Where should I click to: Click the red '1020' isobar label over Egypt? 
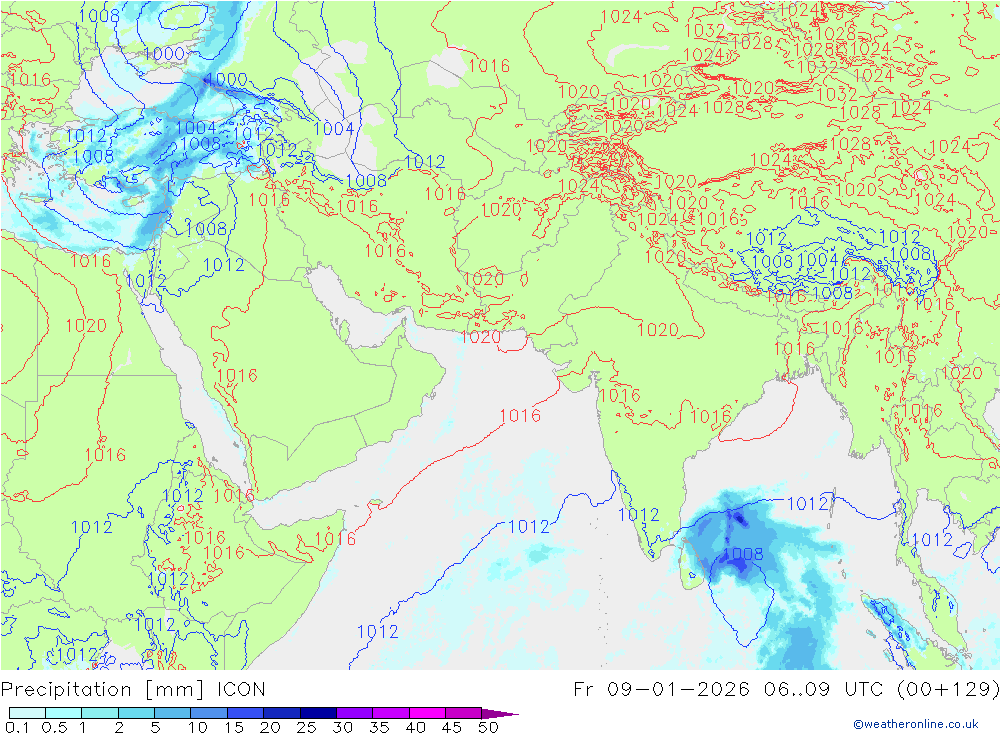[86, 325]
